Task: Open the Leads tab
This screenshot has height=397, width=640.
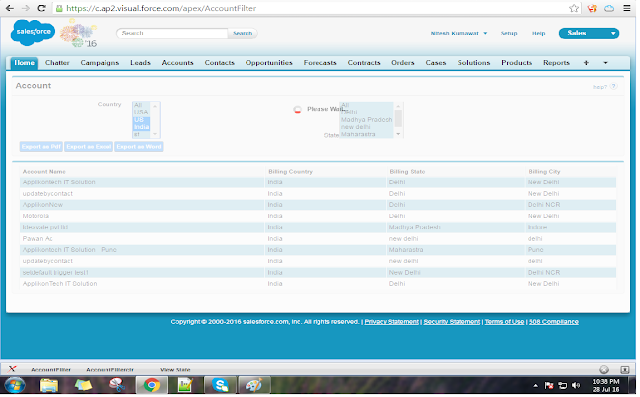Action: [140, 62]
